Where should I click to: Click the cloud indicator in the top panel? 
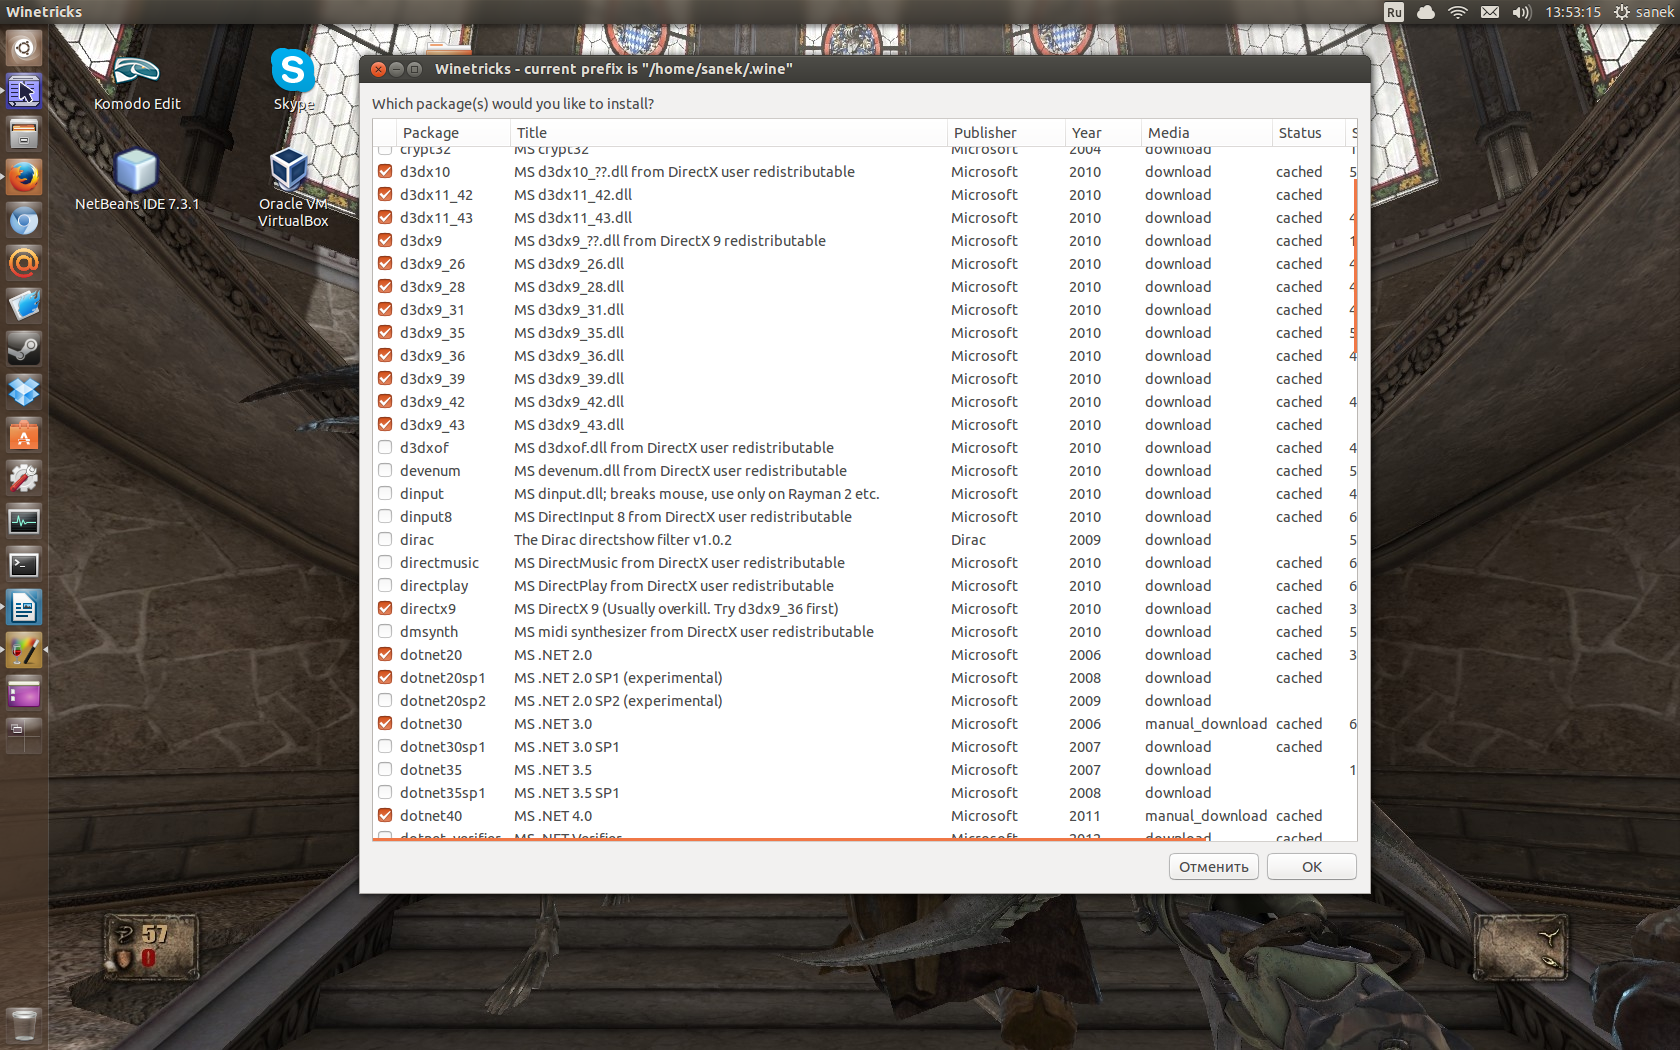pos(1426,12)
